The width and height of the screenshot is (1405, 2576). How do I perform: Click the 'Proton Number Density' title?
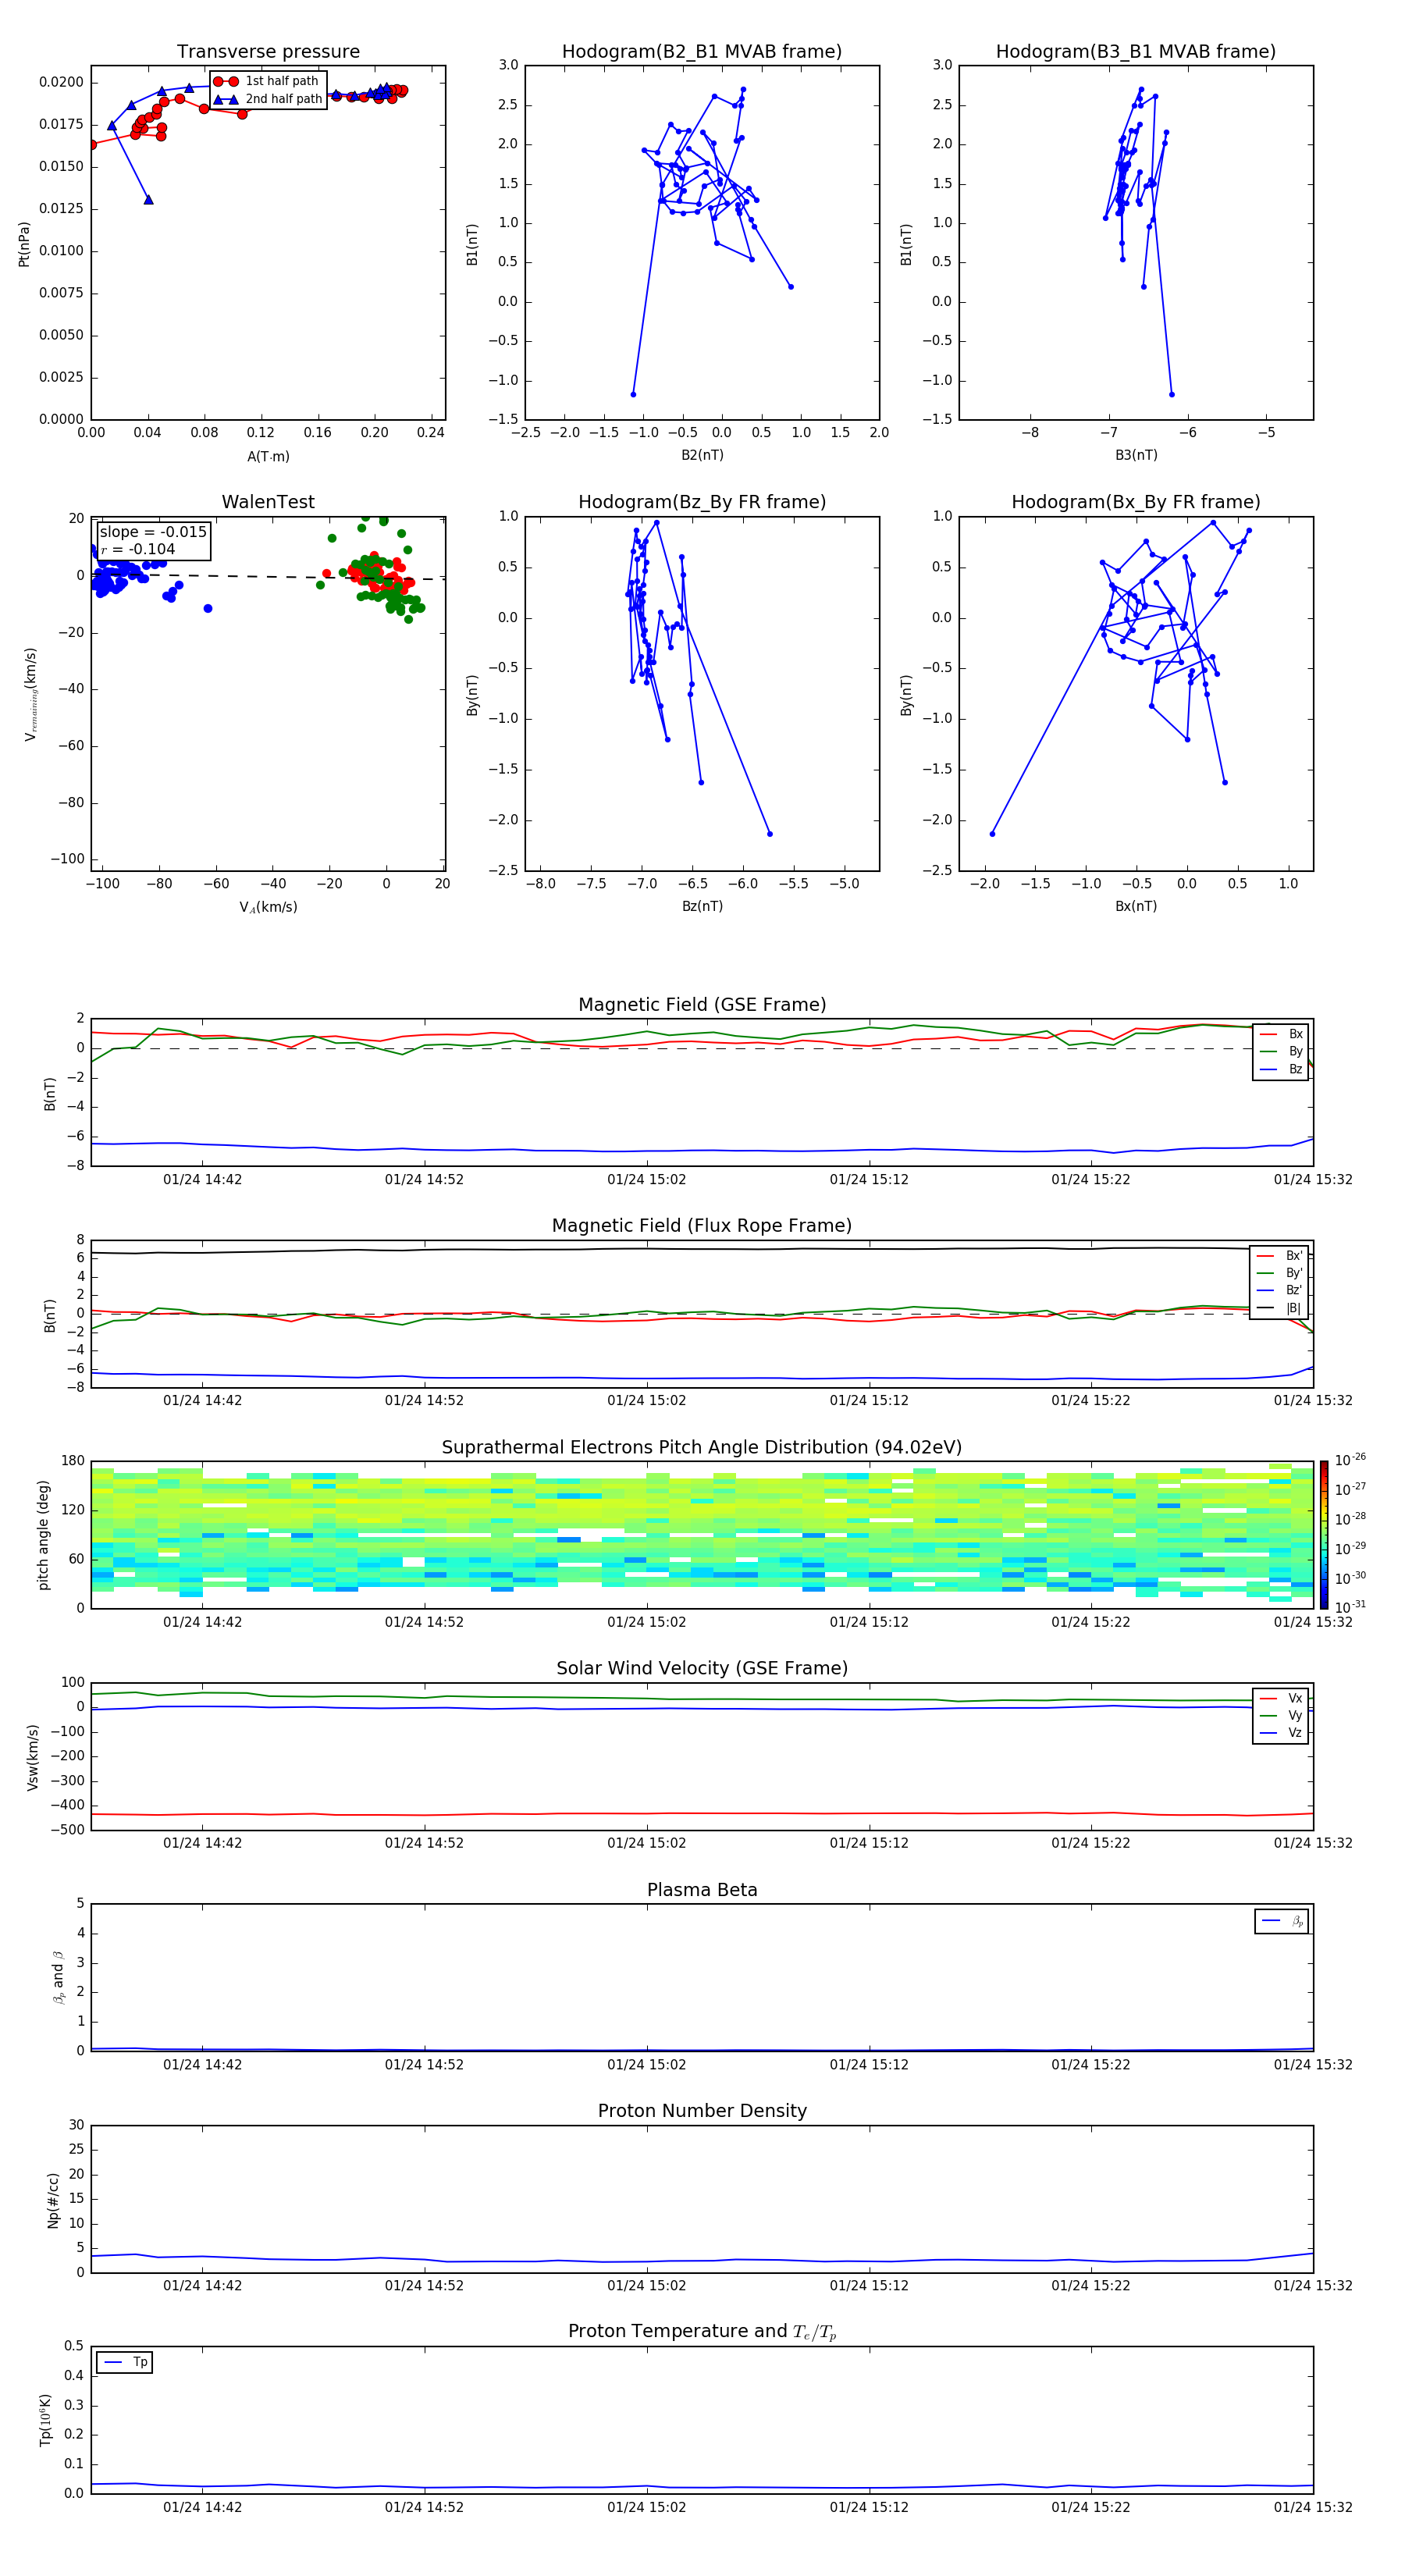point(702,2111)
